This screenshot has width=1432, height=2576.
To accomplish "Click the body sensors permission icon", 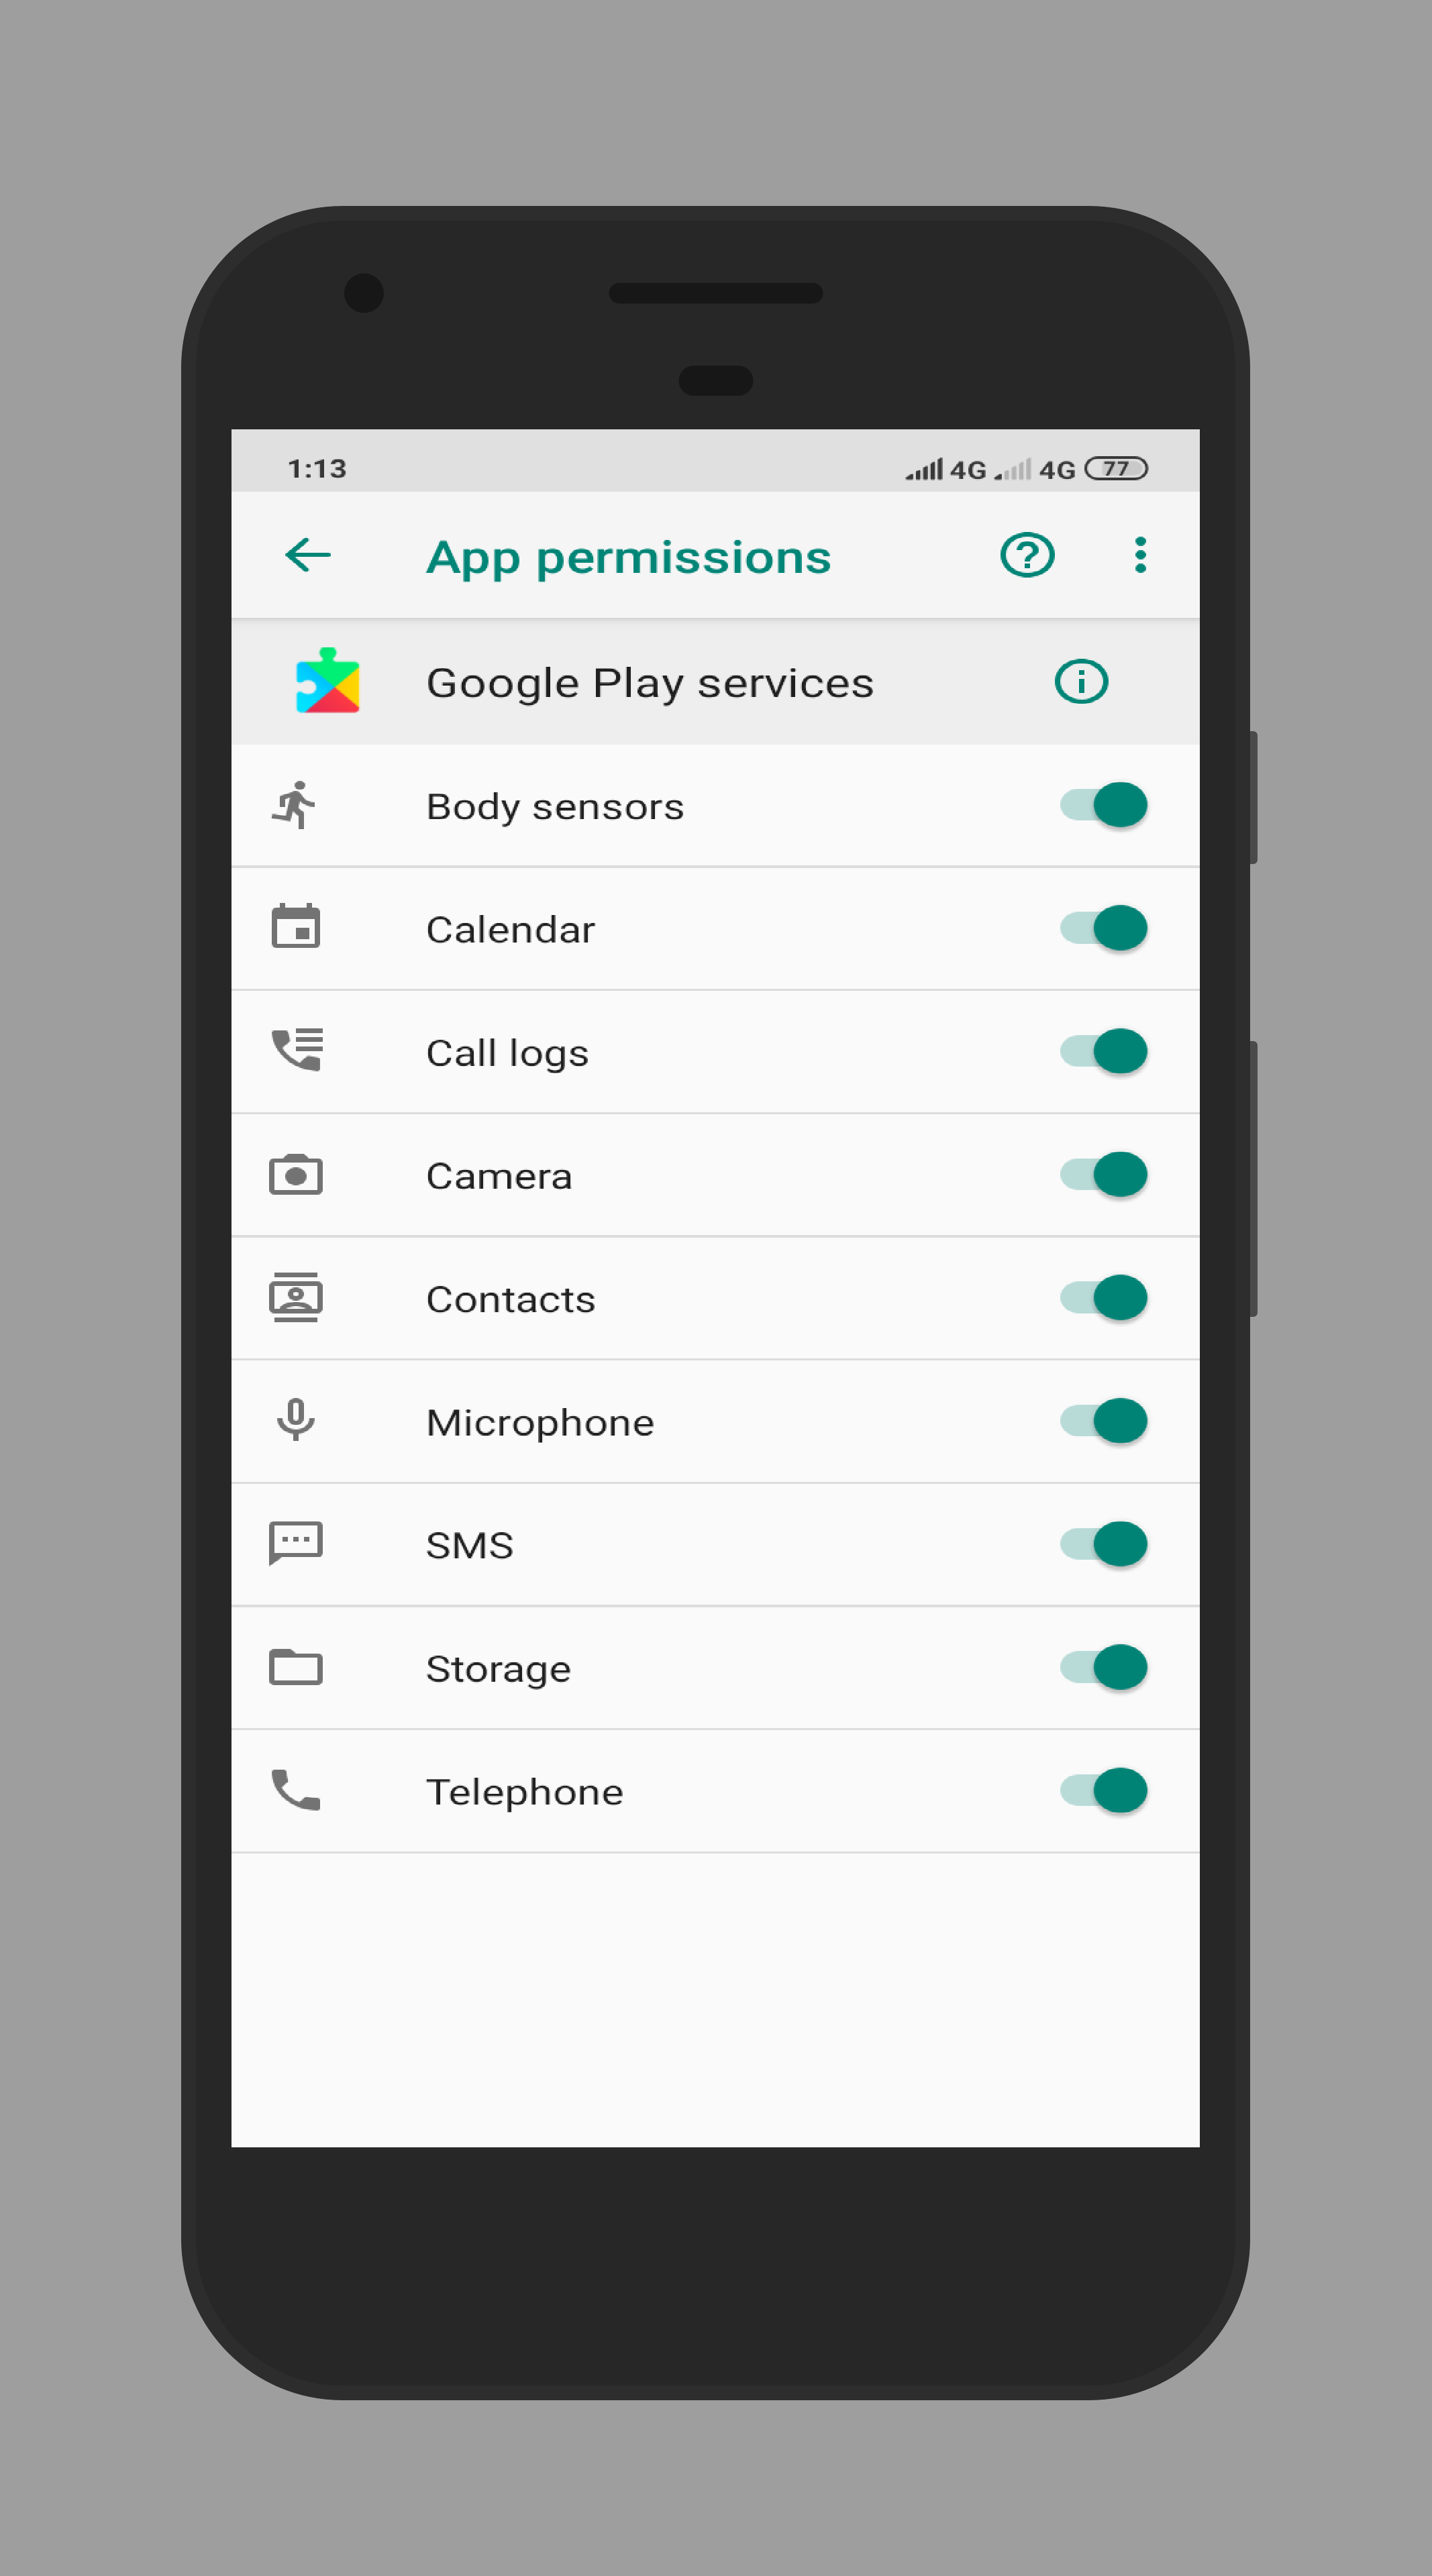I will [297, 805].
